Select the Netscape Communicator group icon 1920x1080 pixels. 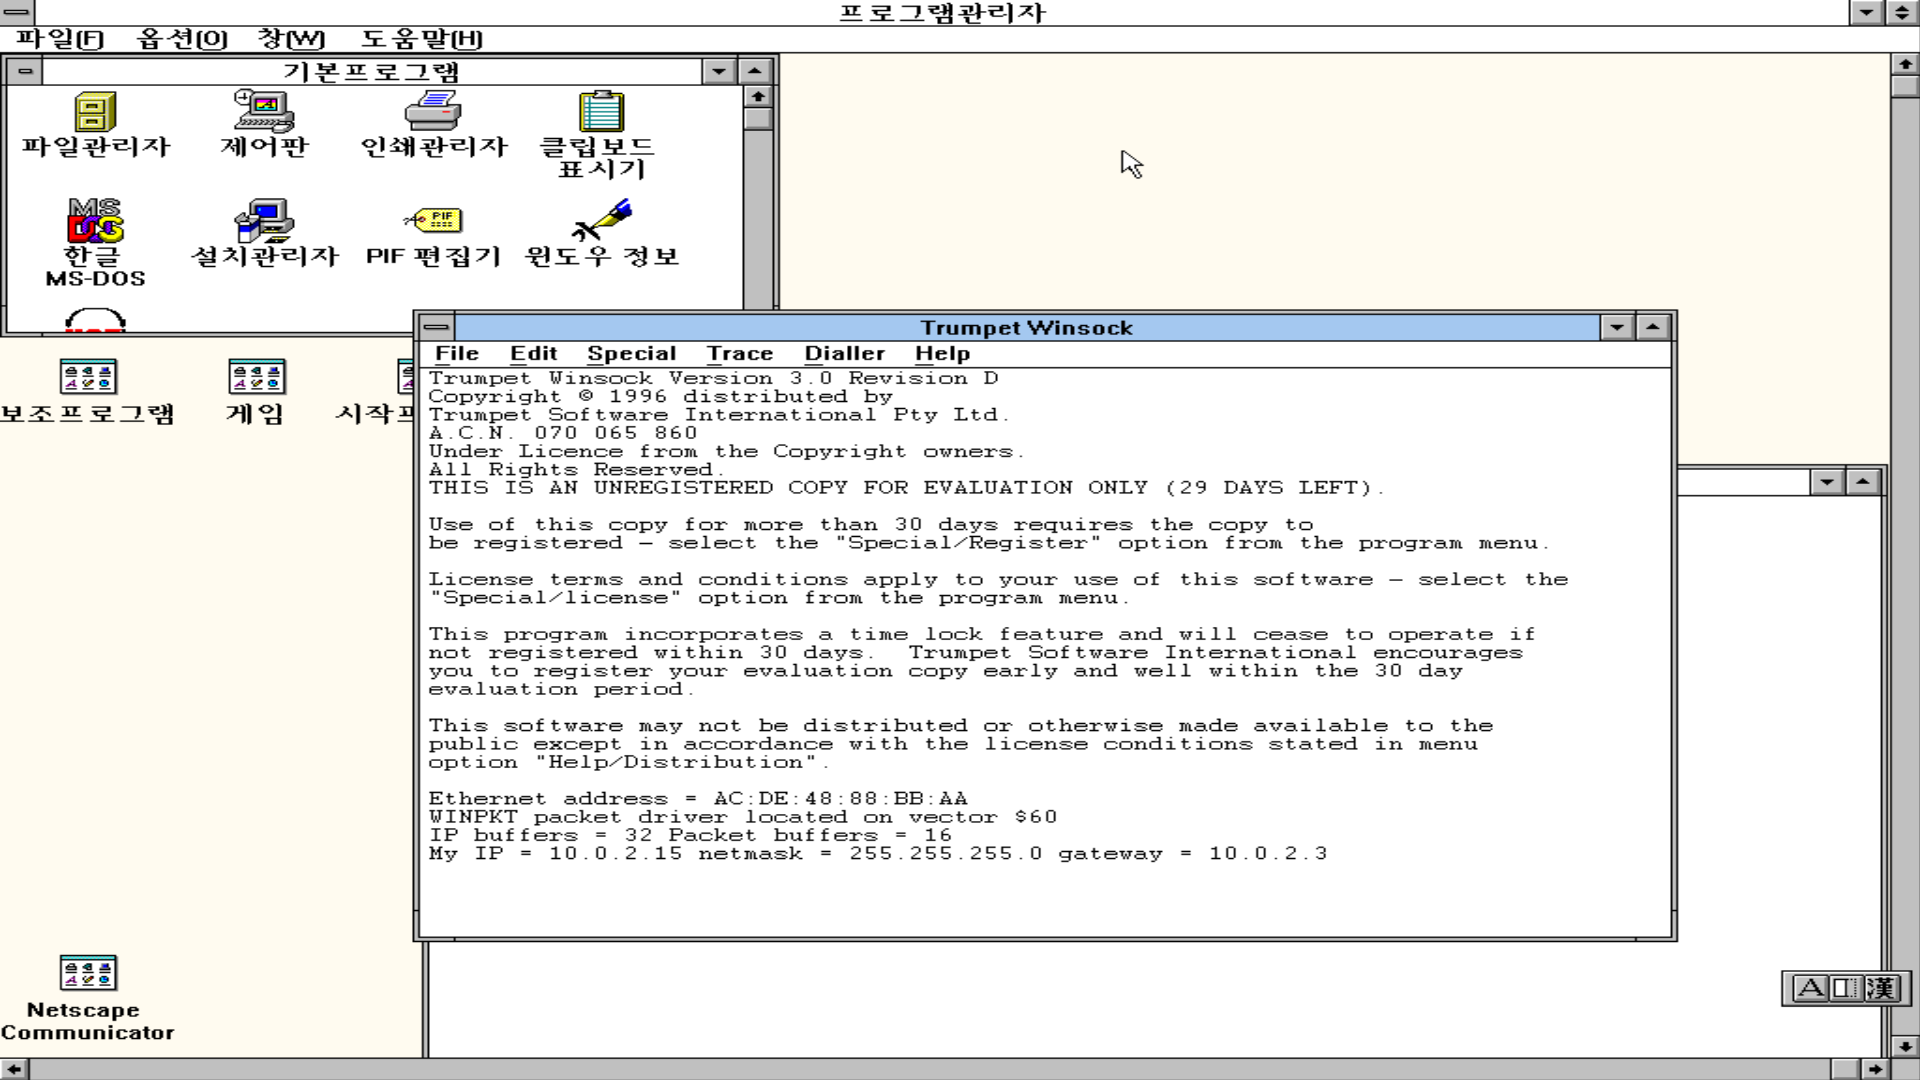coord(88,973)
